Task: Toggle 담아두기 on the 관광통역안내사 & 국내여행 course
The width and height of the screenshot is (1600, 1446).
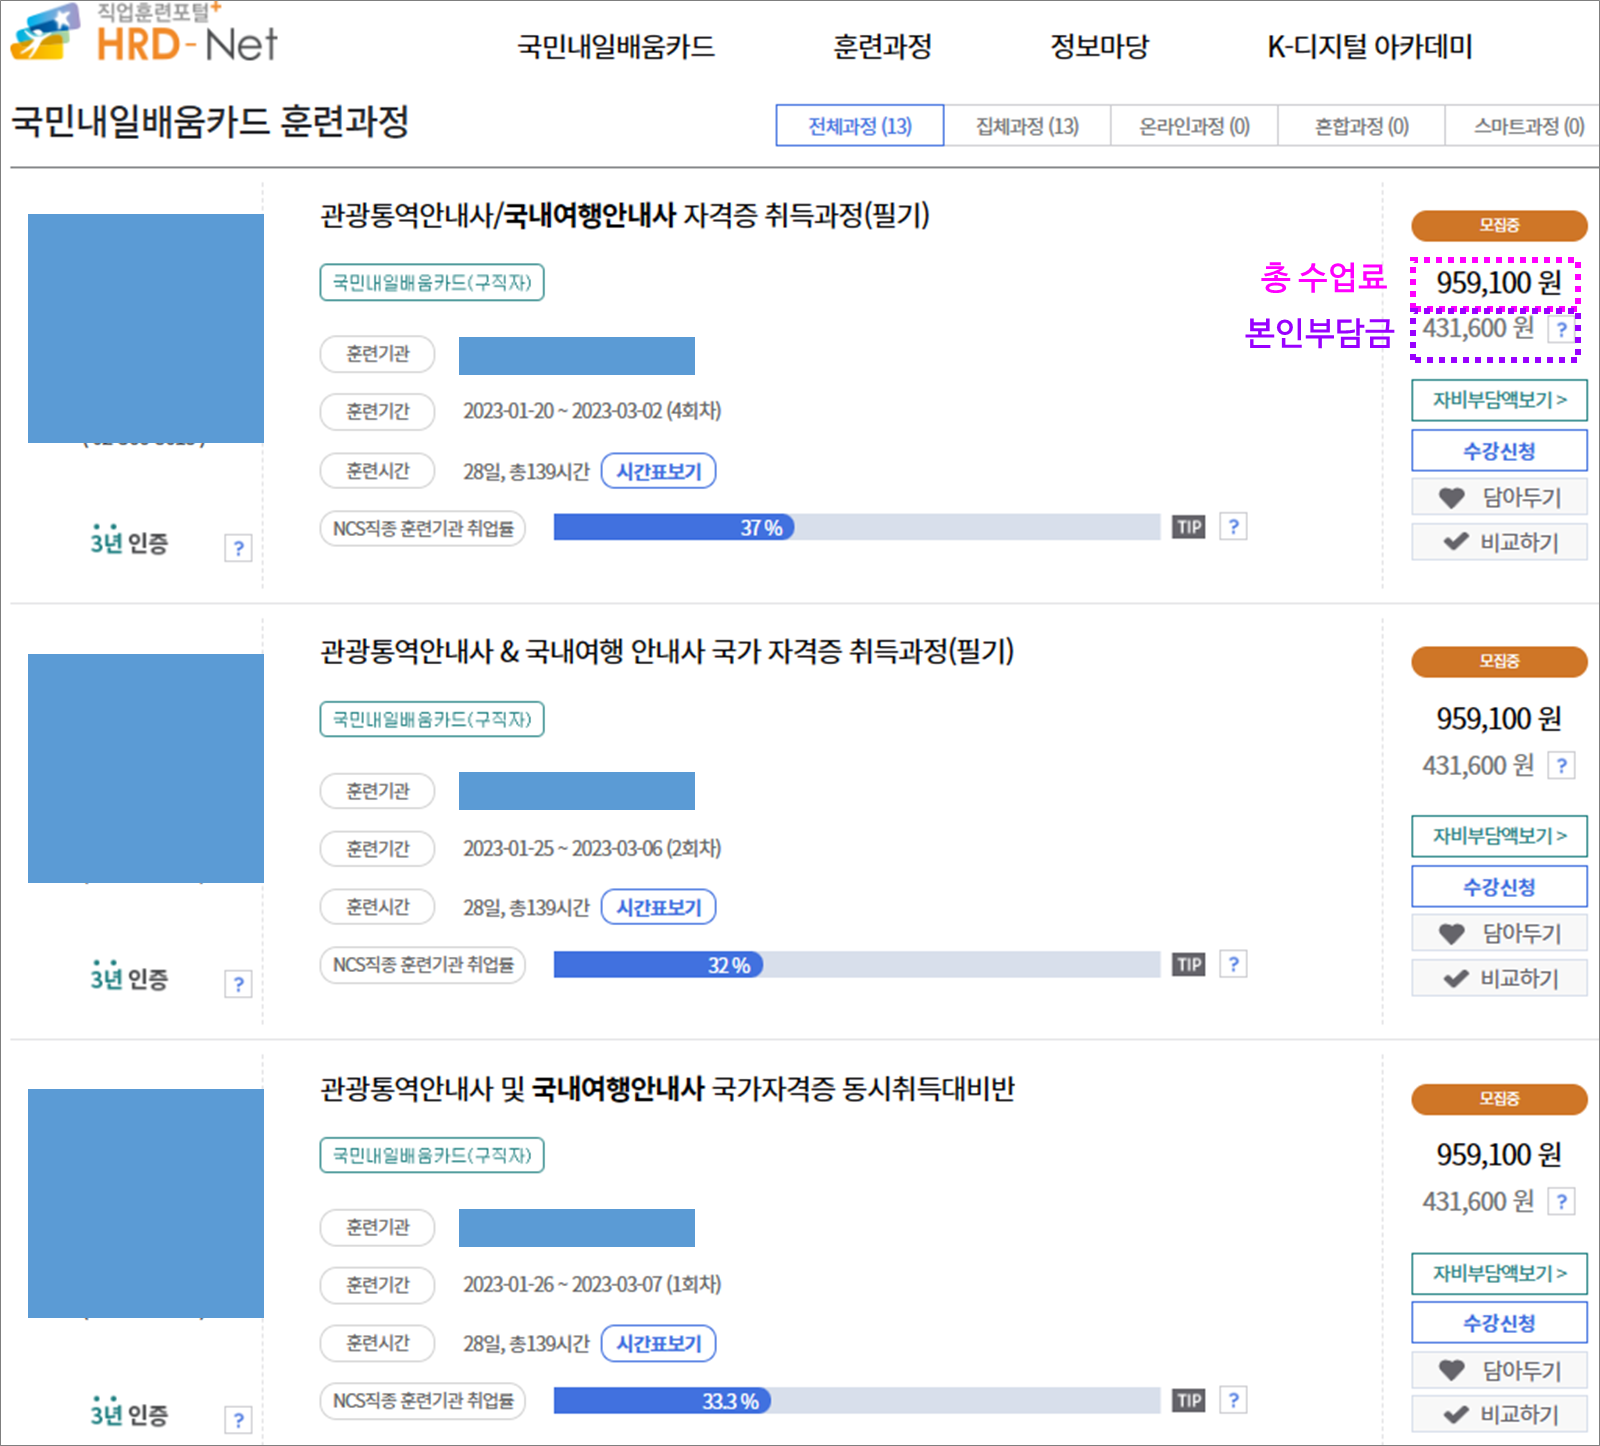Action: pos(1499,932)
